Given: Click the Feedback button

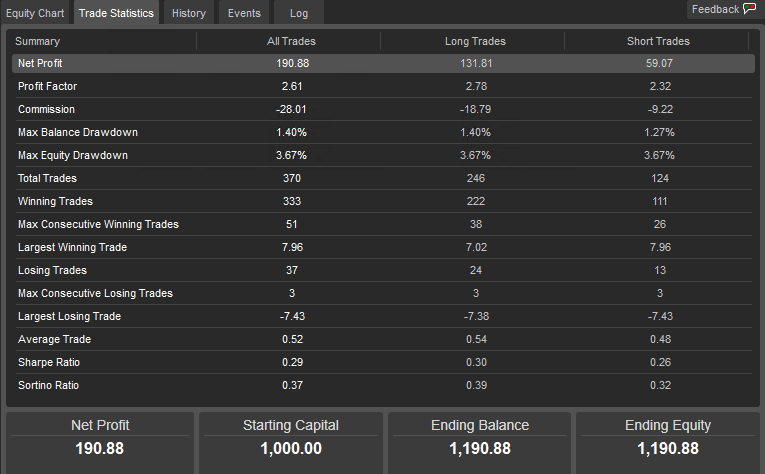Looking at the screenshot, I should [x=724, y=9].
